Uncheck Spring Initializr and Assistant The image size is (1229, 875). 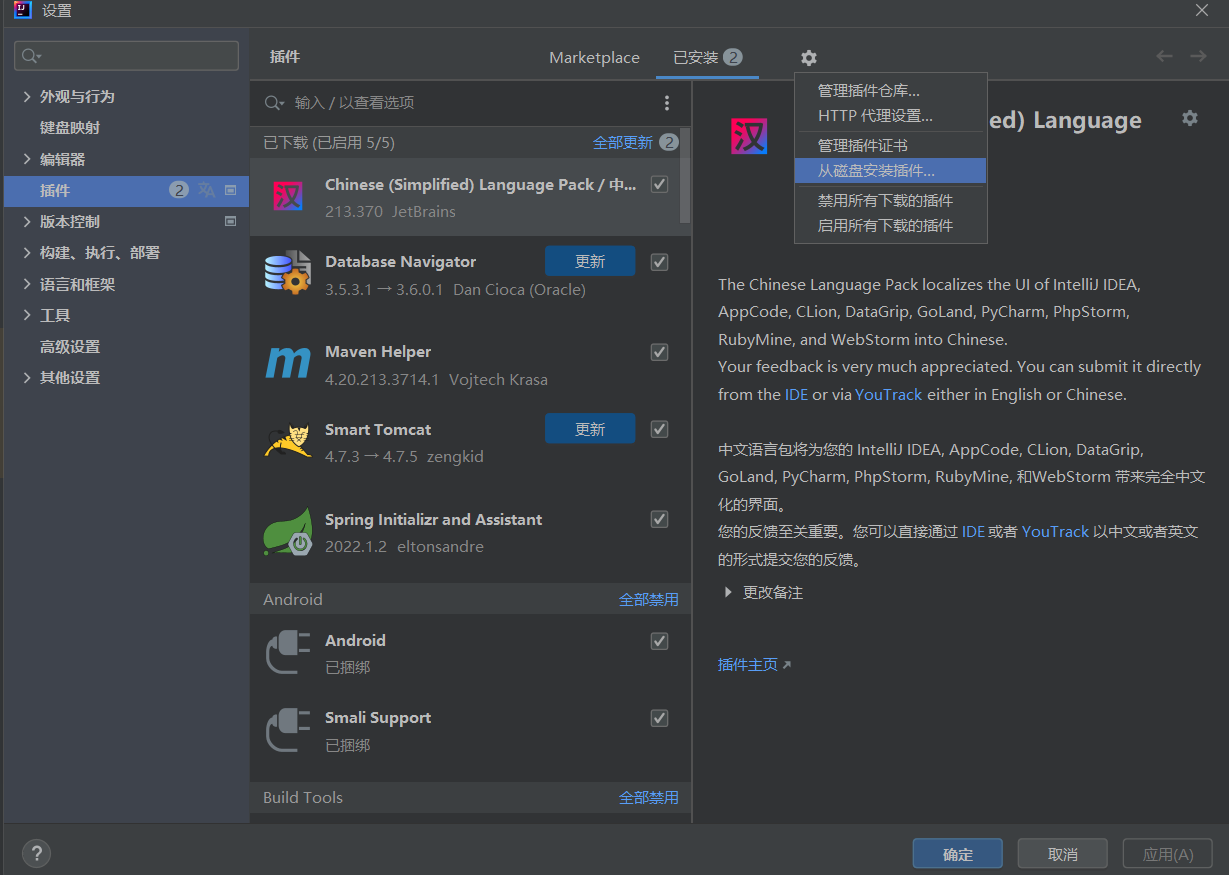tap(659, 519)
